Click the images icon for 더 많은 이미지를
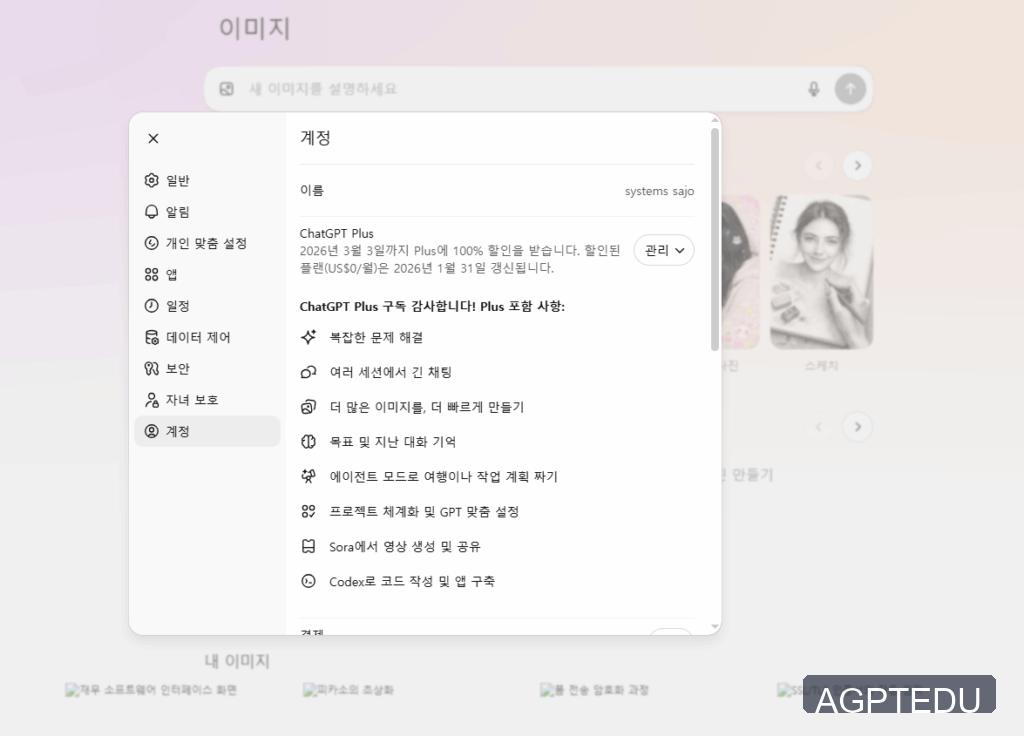 pyautogui.click(x=308, y=407)
